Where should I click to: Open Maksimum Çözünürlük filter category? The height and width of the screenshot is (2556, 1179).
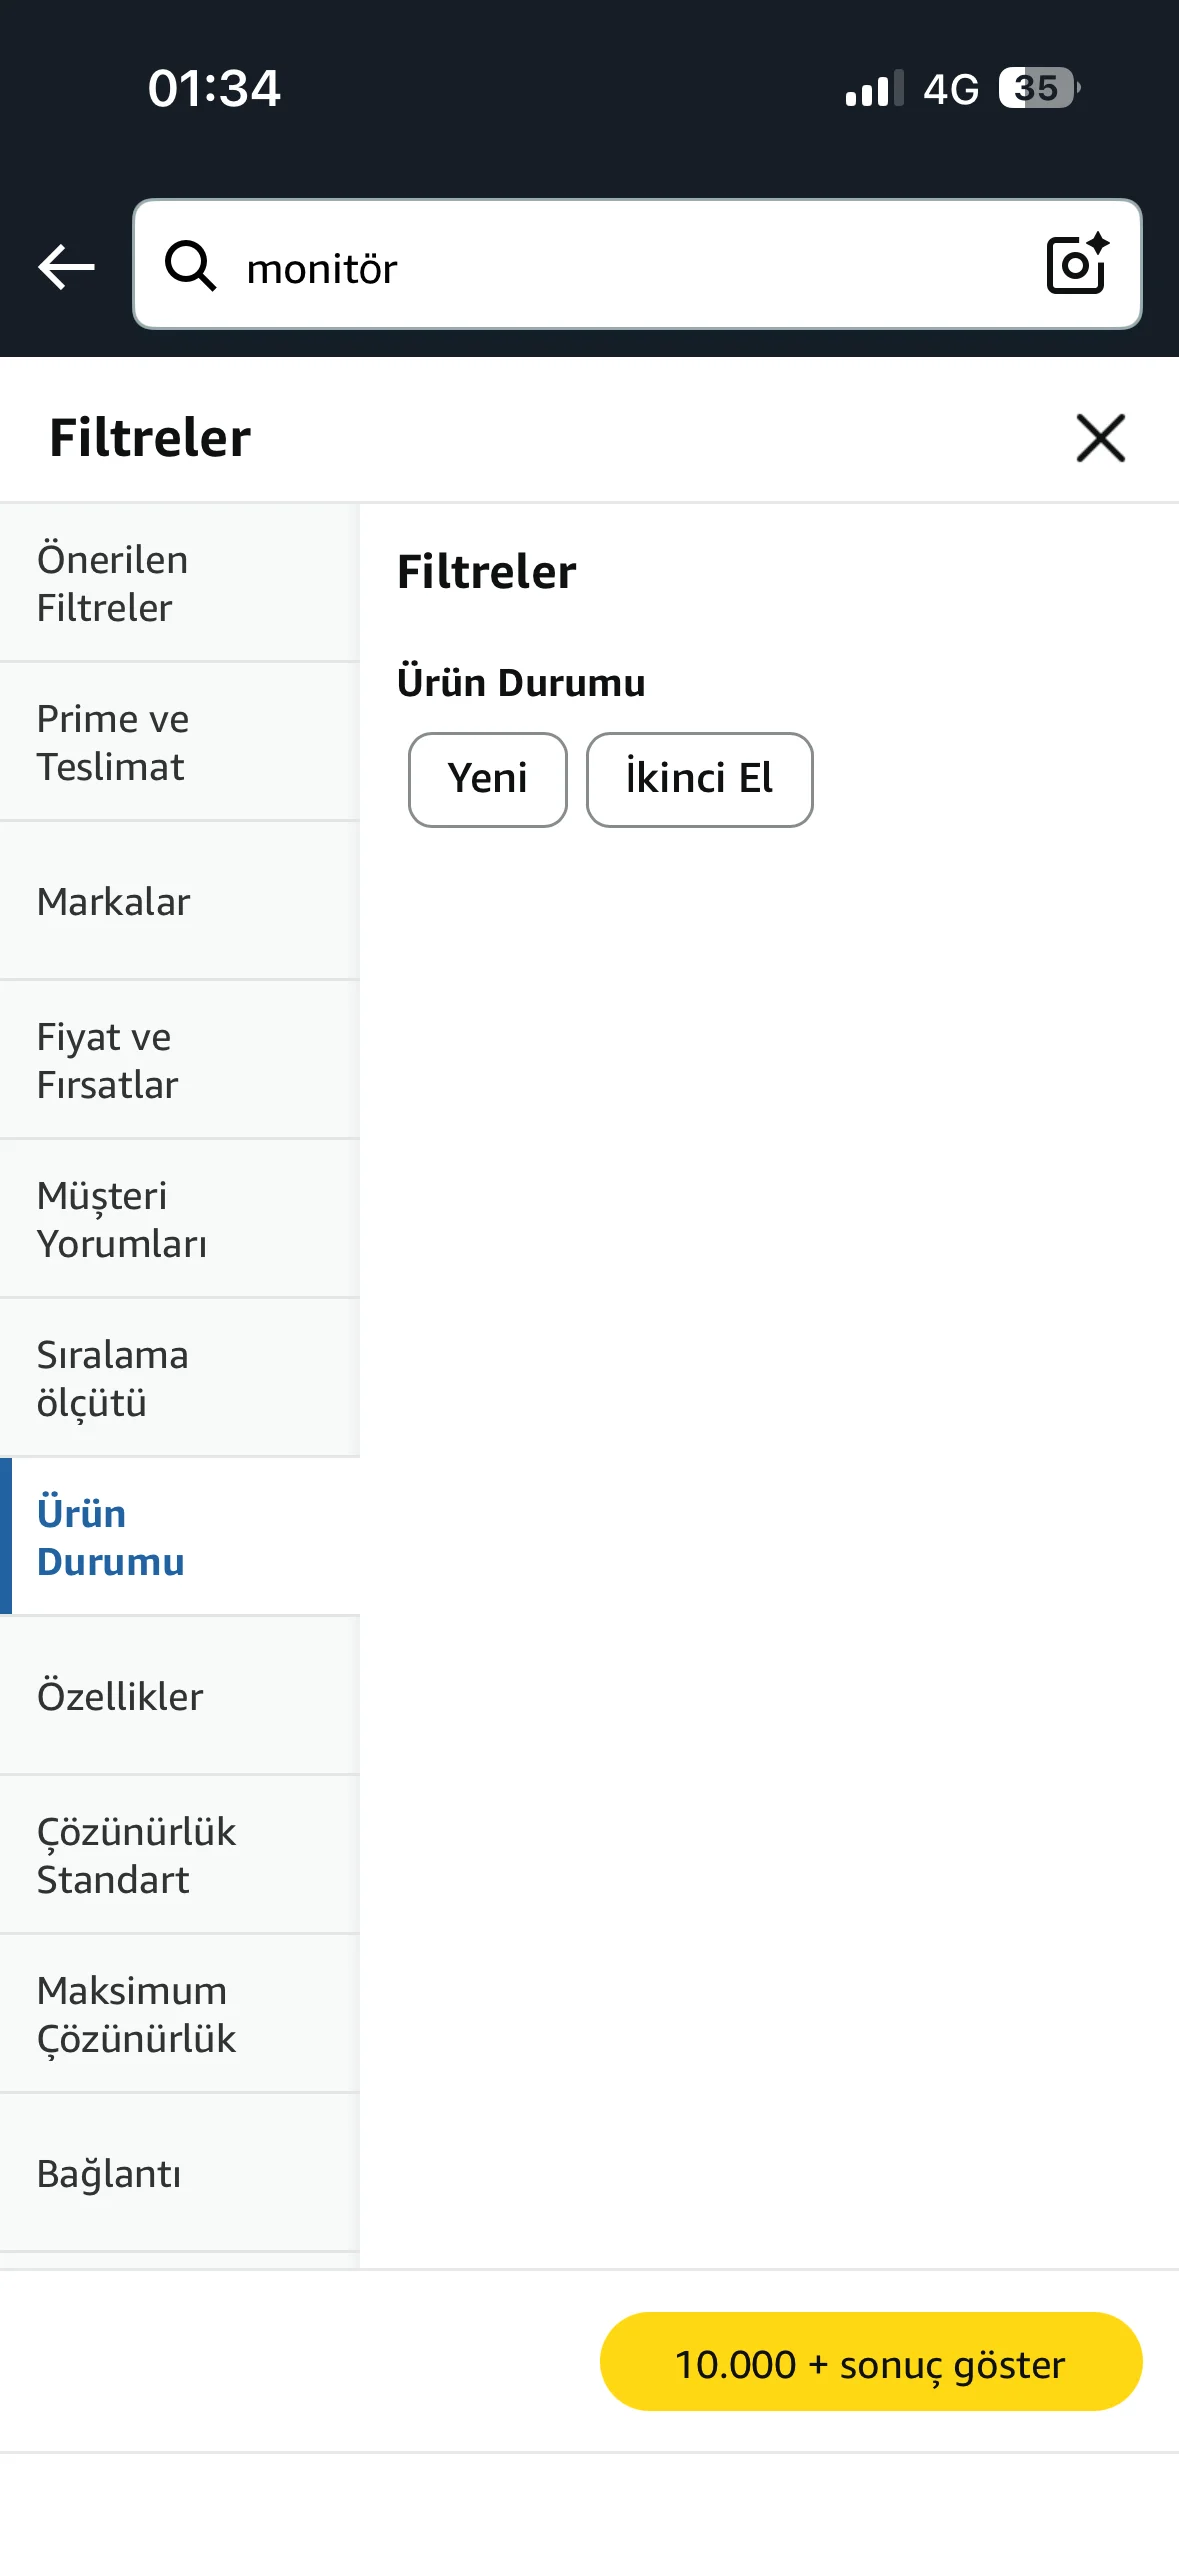tap(180, 2014)
